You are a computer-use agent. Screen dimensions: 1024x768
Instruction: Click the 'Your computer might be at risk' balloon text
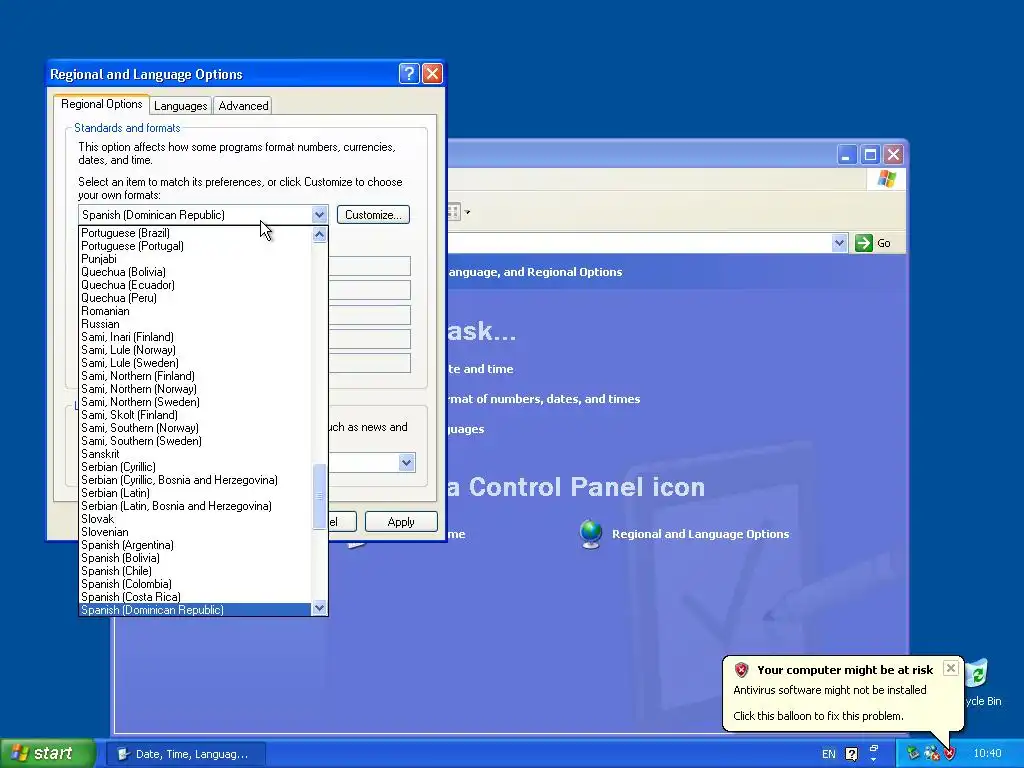click(845, 670)
